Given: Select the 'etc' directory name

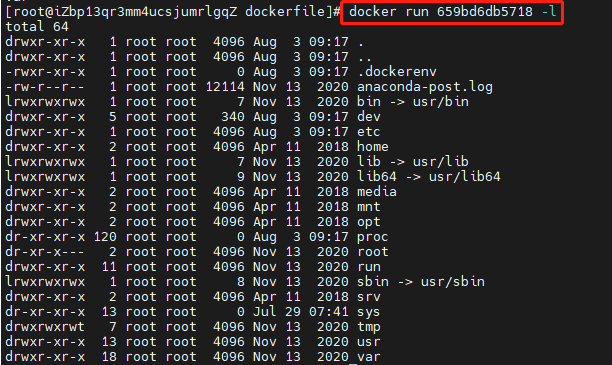Looking at the screenshot, I should coord(368,132).
